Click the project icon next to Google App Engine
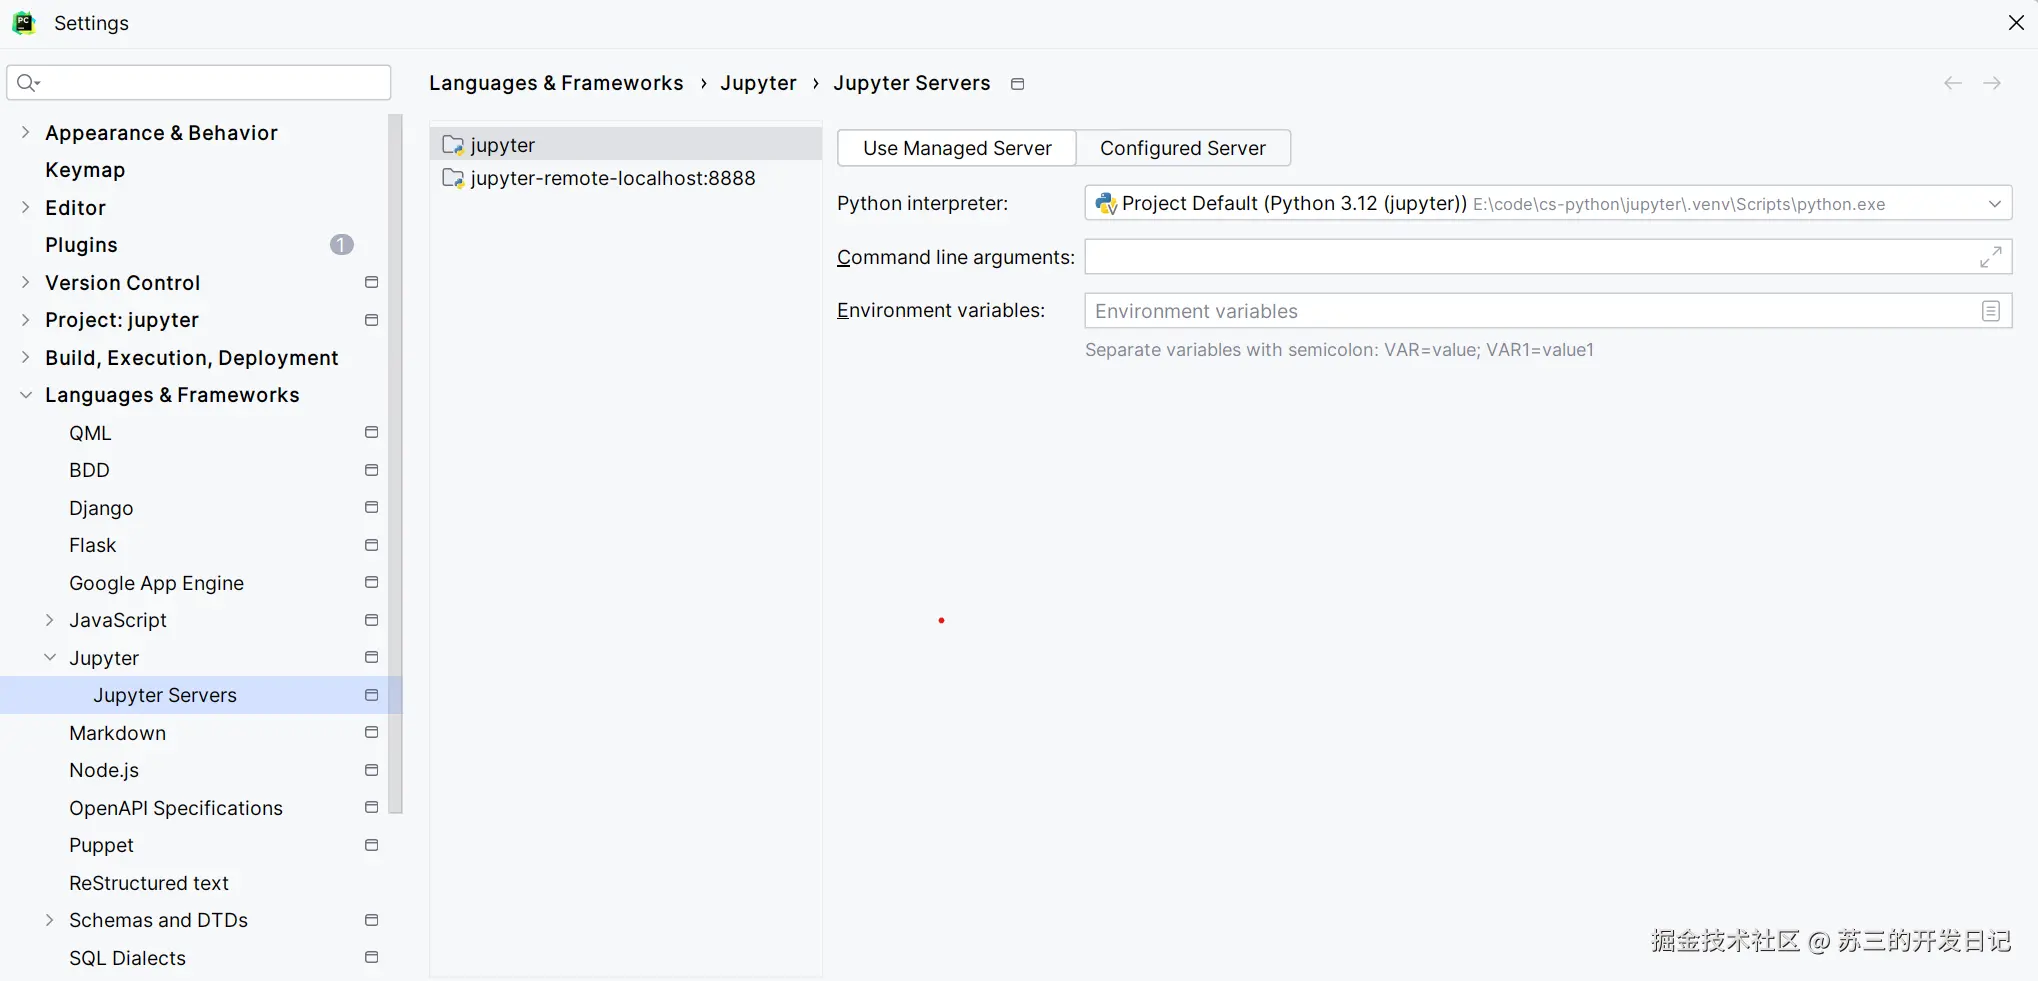Screen dimensions: 2038x981 coord(372,583)
